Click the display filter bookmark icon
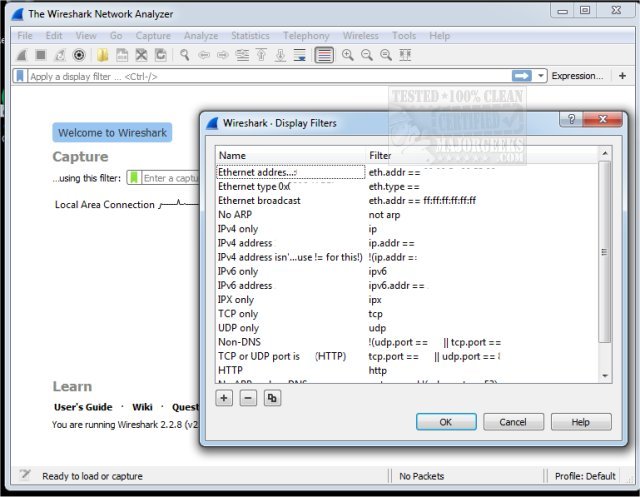This screenshot has height=497, width=640. click(x=20, y=76)
